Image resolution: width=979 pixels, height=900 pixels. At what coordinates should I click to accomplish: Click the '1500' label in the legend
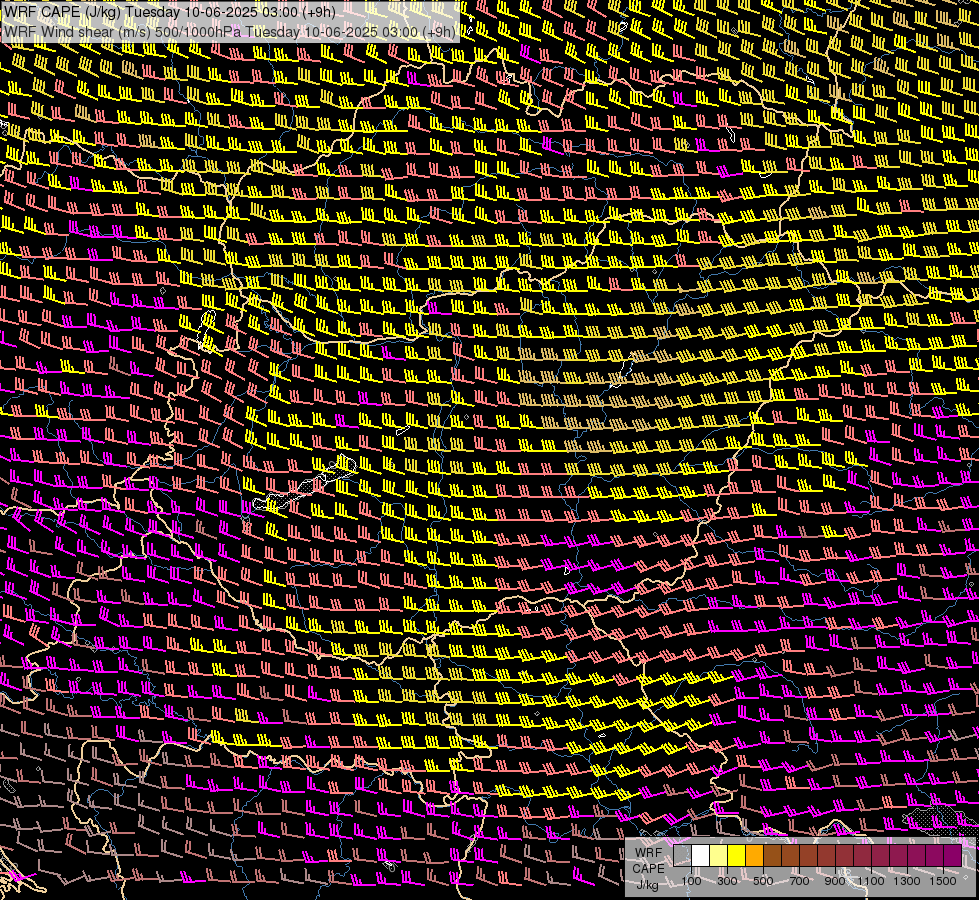(943, 881)
